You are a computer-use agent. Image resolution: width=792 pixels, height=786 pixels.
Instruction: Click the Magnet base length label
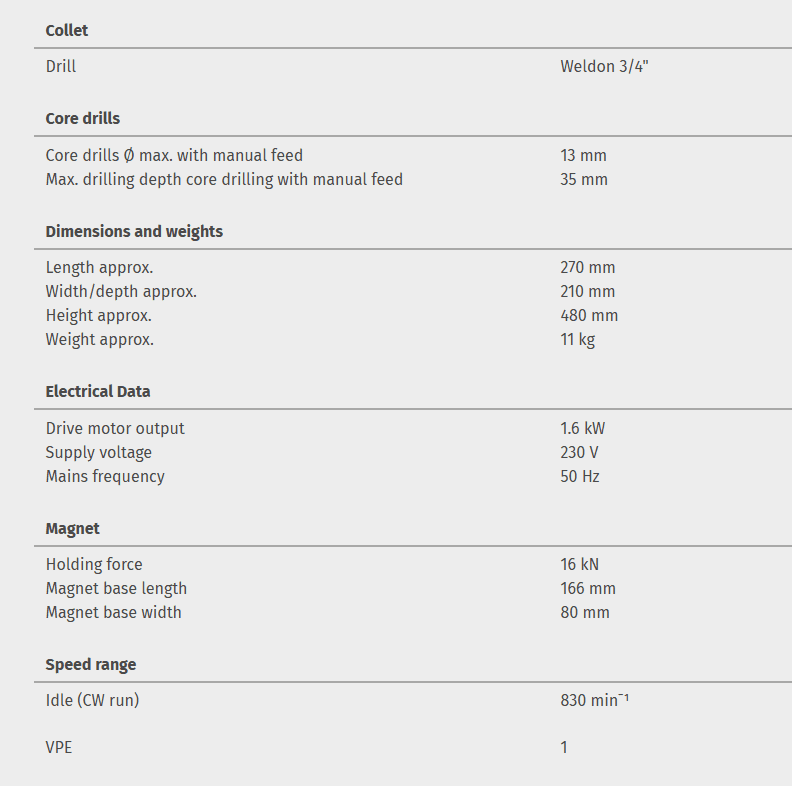(116, 588)
